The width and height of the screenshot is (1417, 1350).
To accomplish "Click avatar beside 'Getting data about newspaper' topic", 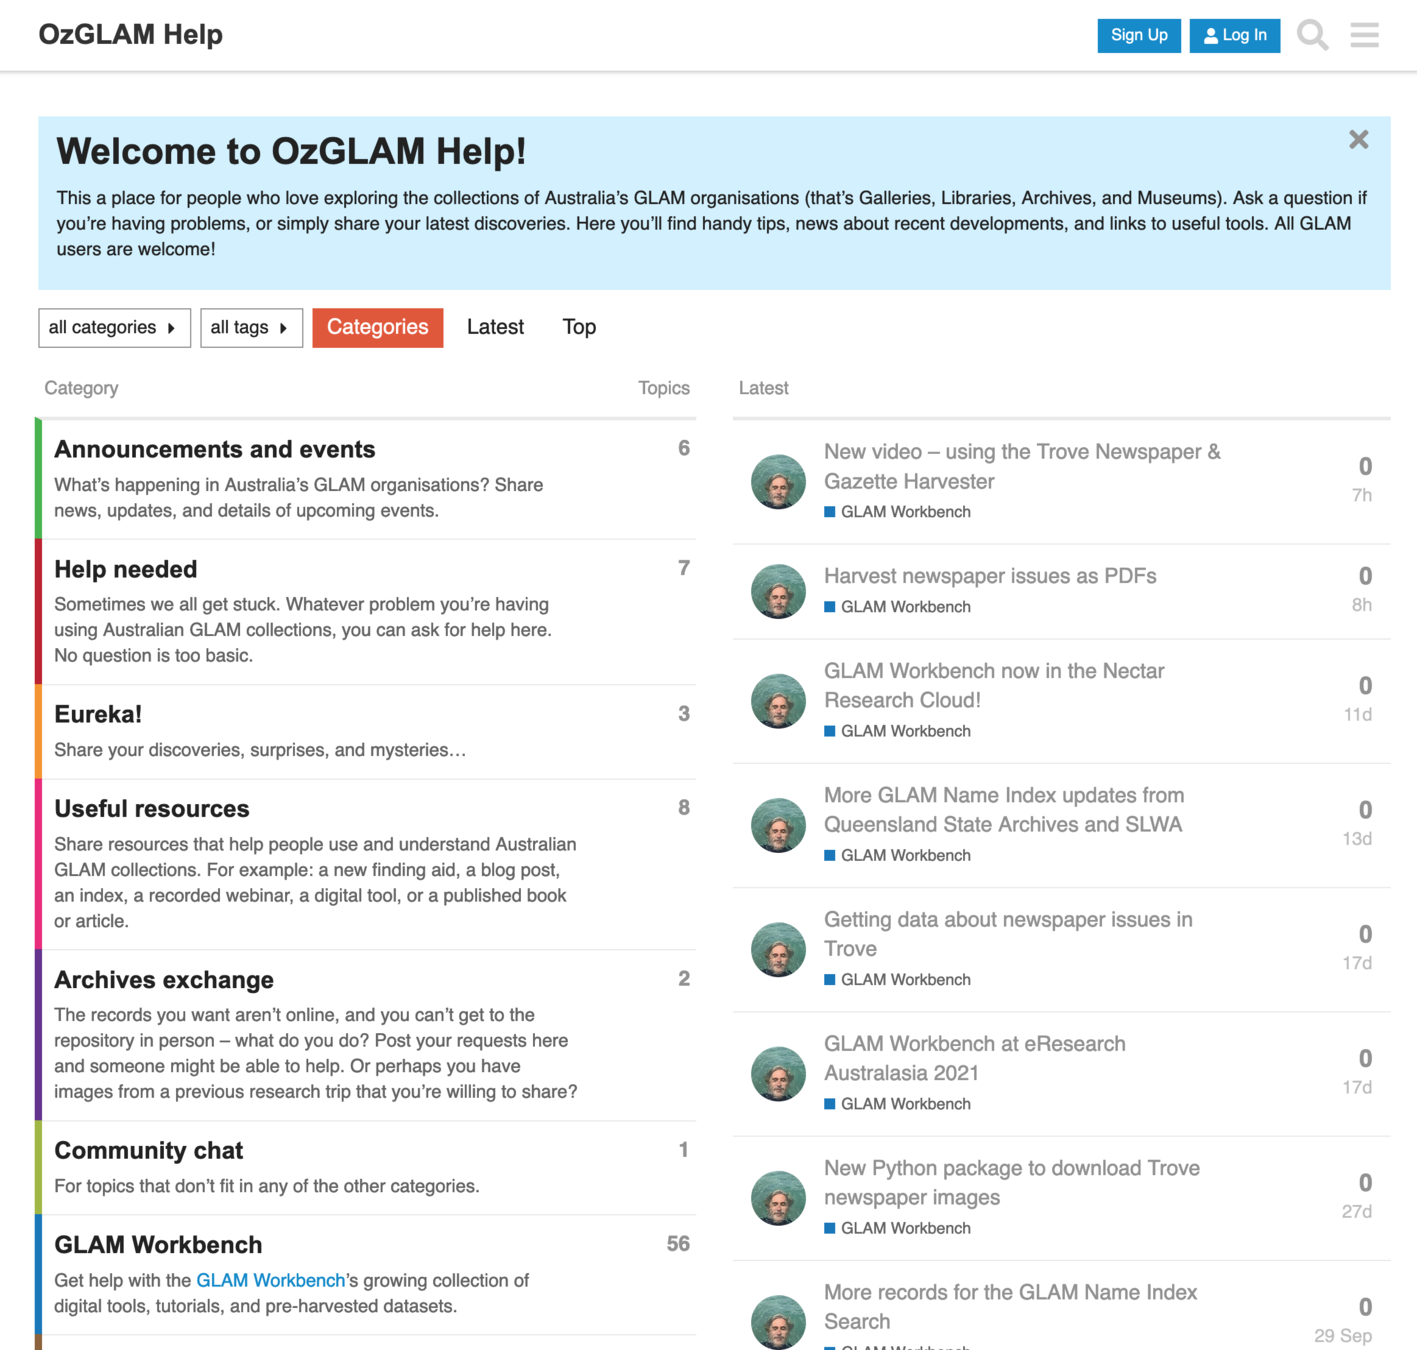I will click(x=778, y=948).
